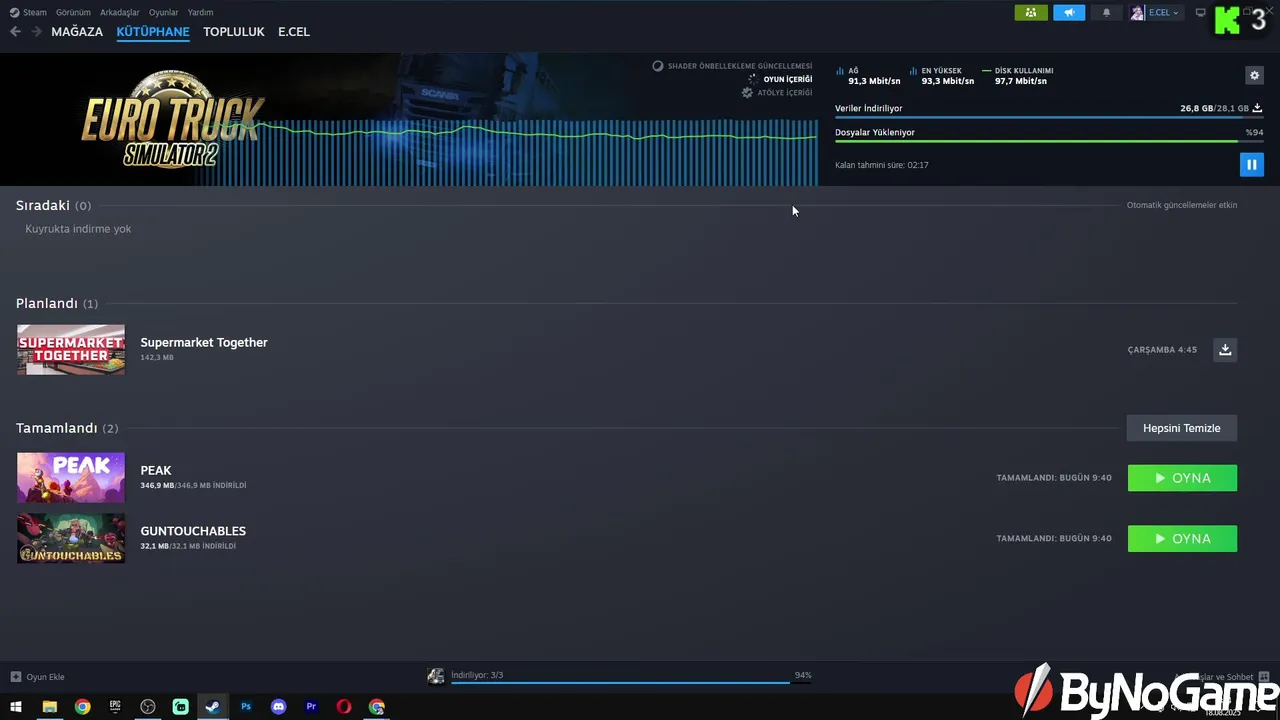The image size is (1280, 720).
Task: Play PEAK with OYNA button
Action: pyautogui.click(x=1182, y=478)
